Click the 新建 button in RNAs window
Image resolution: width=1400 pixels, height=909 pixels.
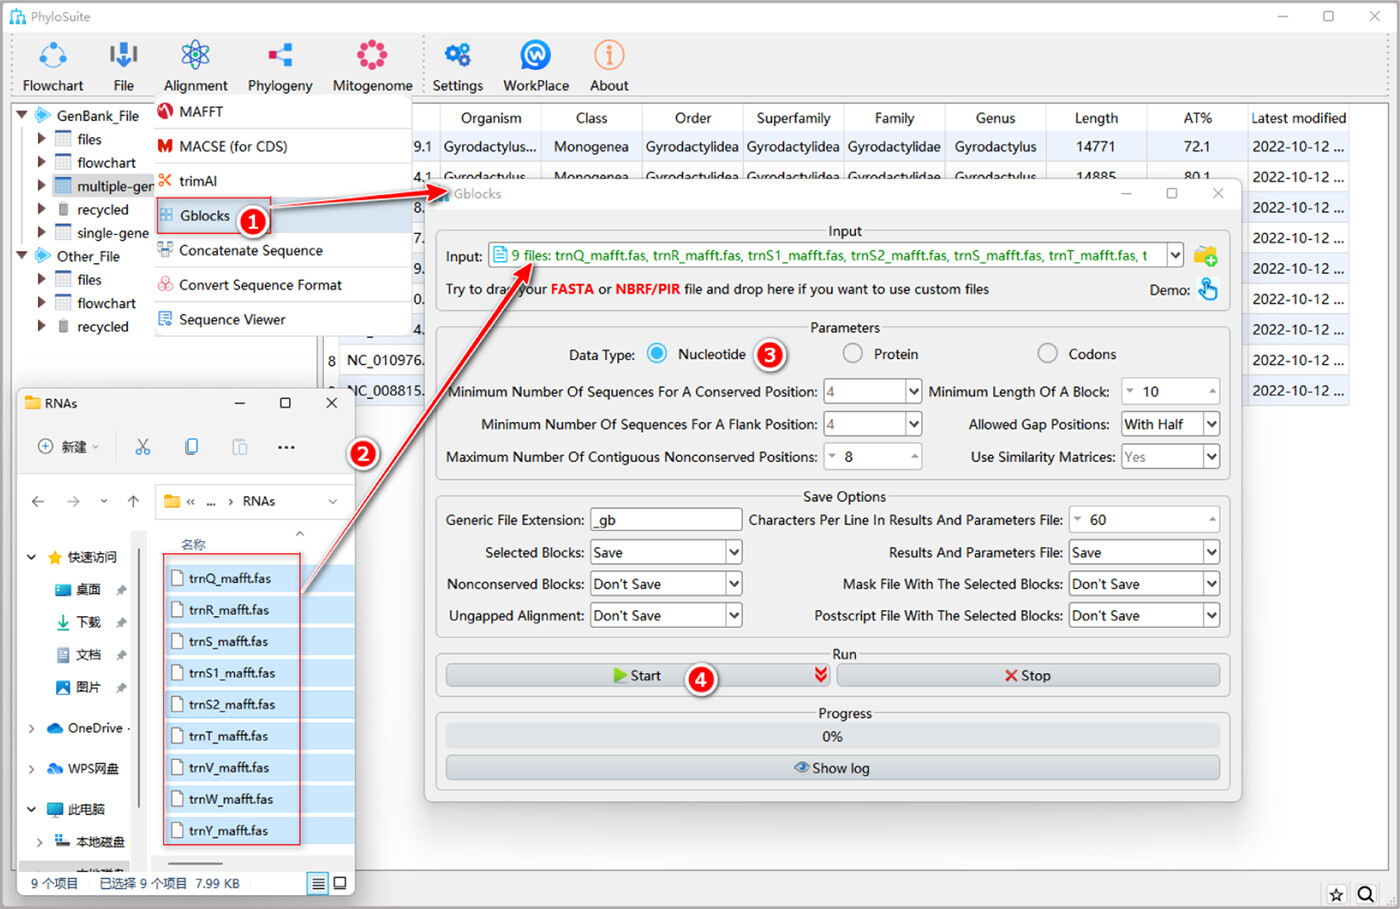coord(69,447)
